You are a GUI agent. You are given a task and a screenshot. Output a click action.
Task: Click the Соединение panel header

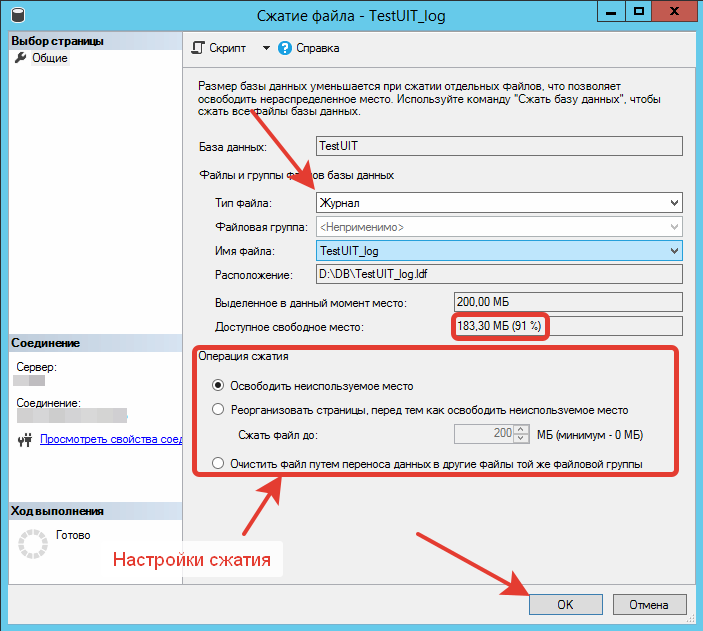[95, 343]
